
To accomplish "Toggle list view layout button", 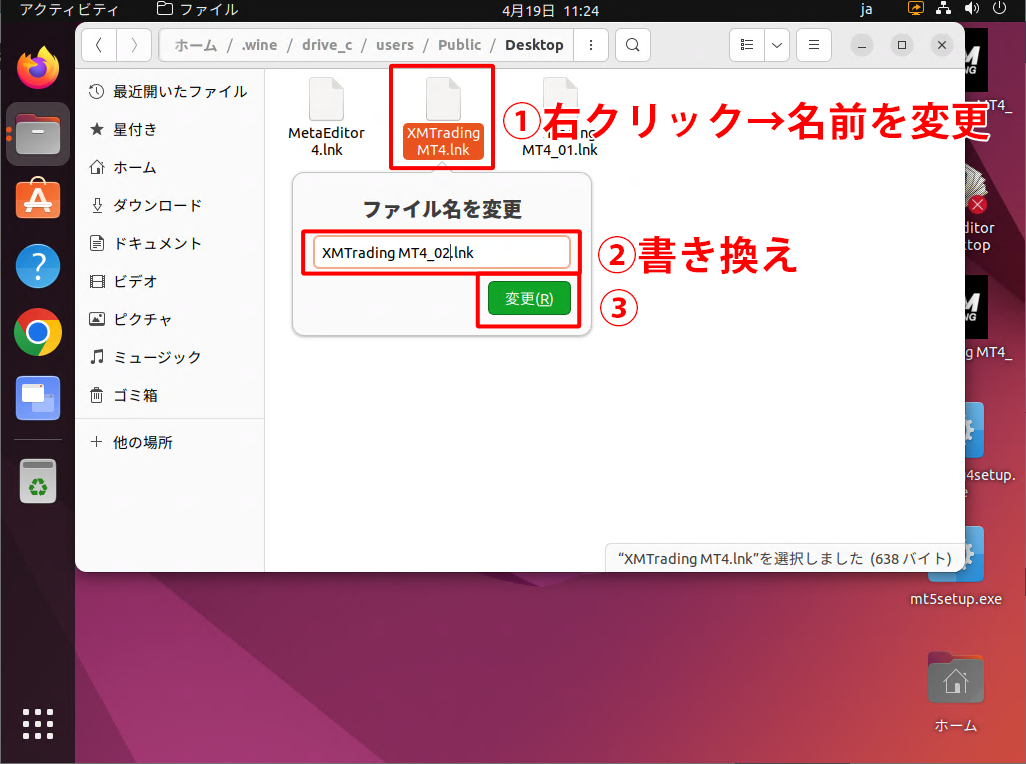I will (x=746, y=45).
